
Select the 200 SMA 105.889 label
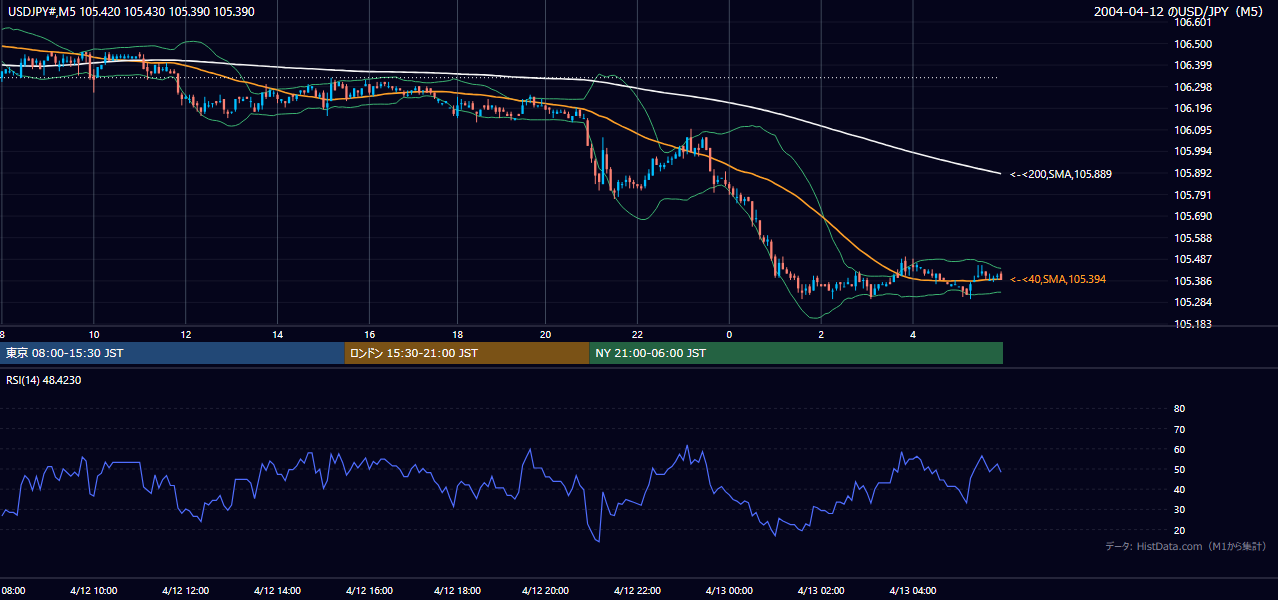[1061, 174]
